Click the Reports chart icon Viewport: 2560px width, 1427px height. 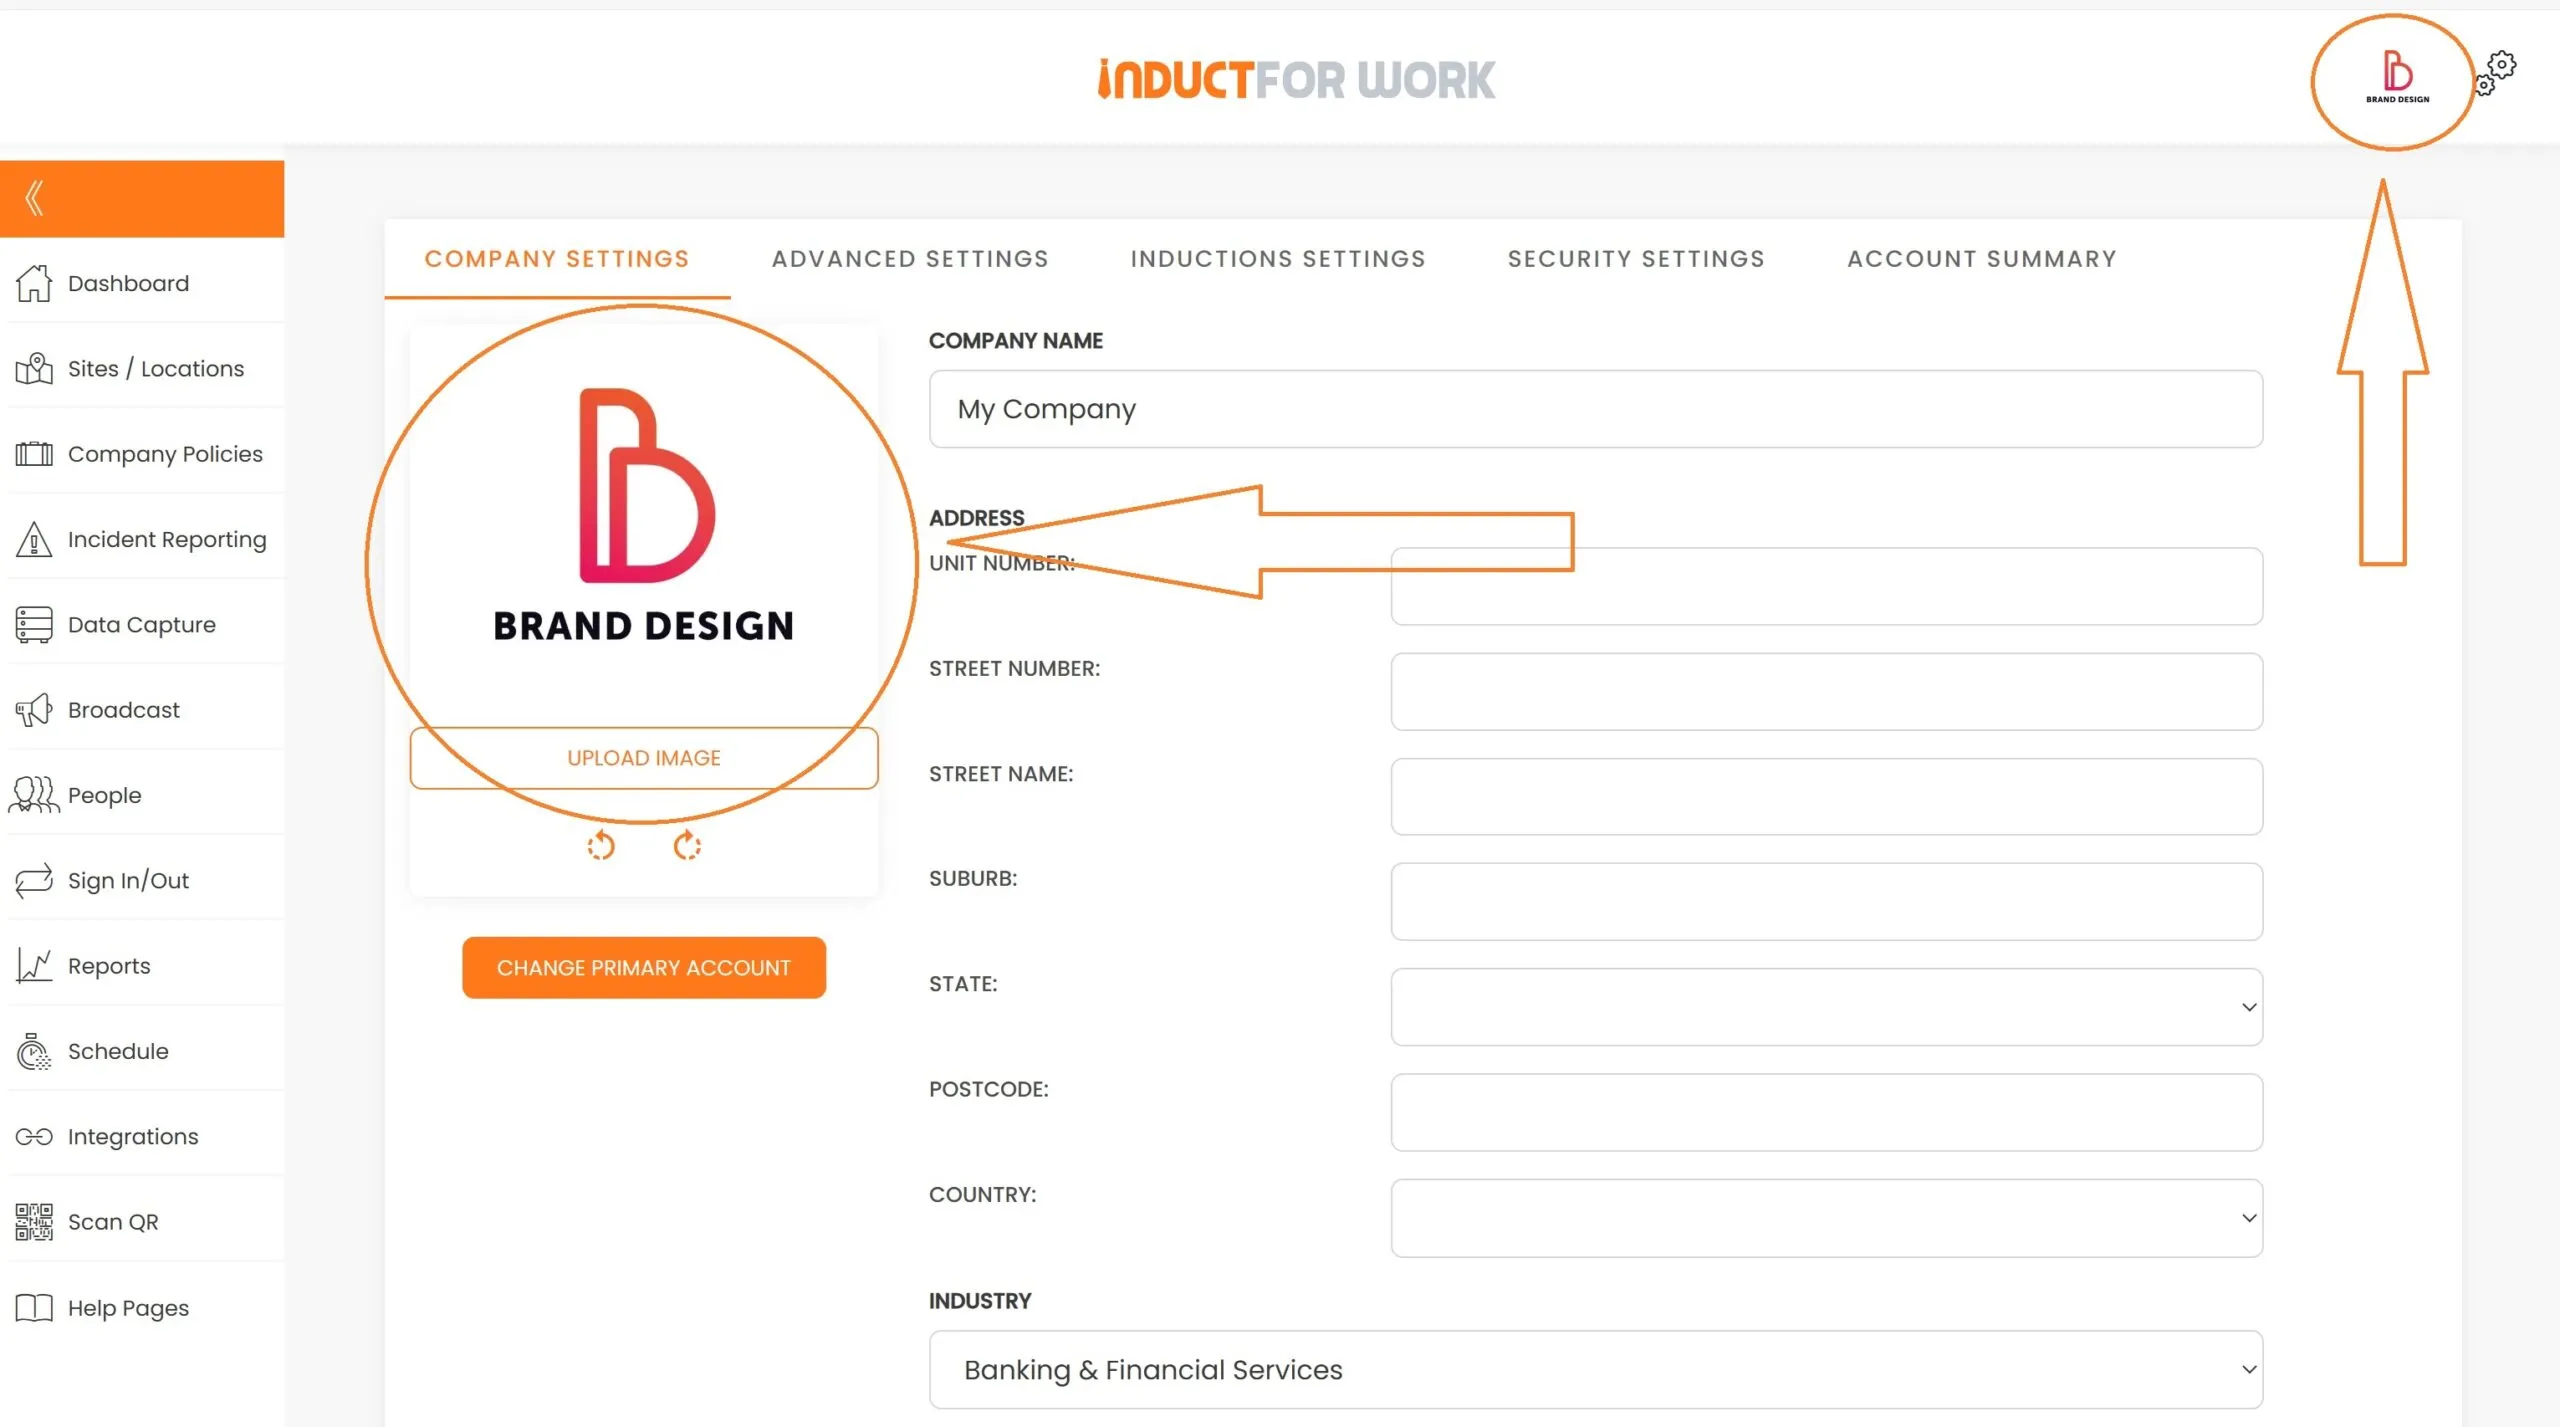pyautogui.click(x=34, y=966)
